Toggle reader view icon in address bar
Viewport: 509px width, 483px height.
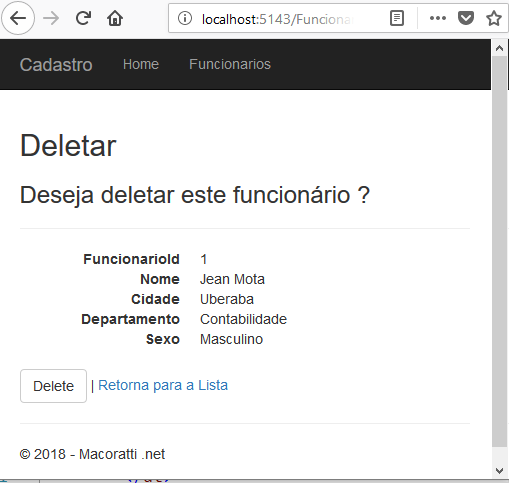(x=397, y=18)
